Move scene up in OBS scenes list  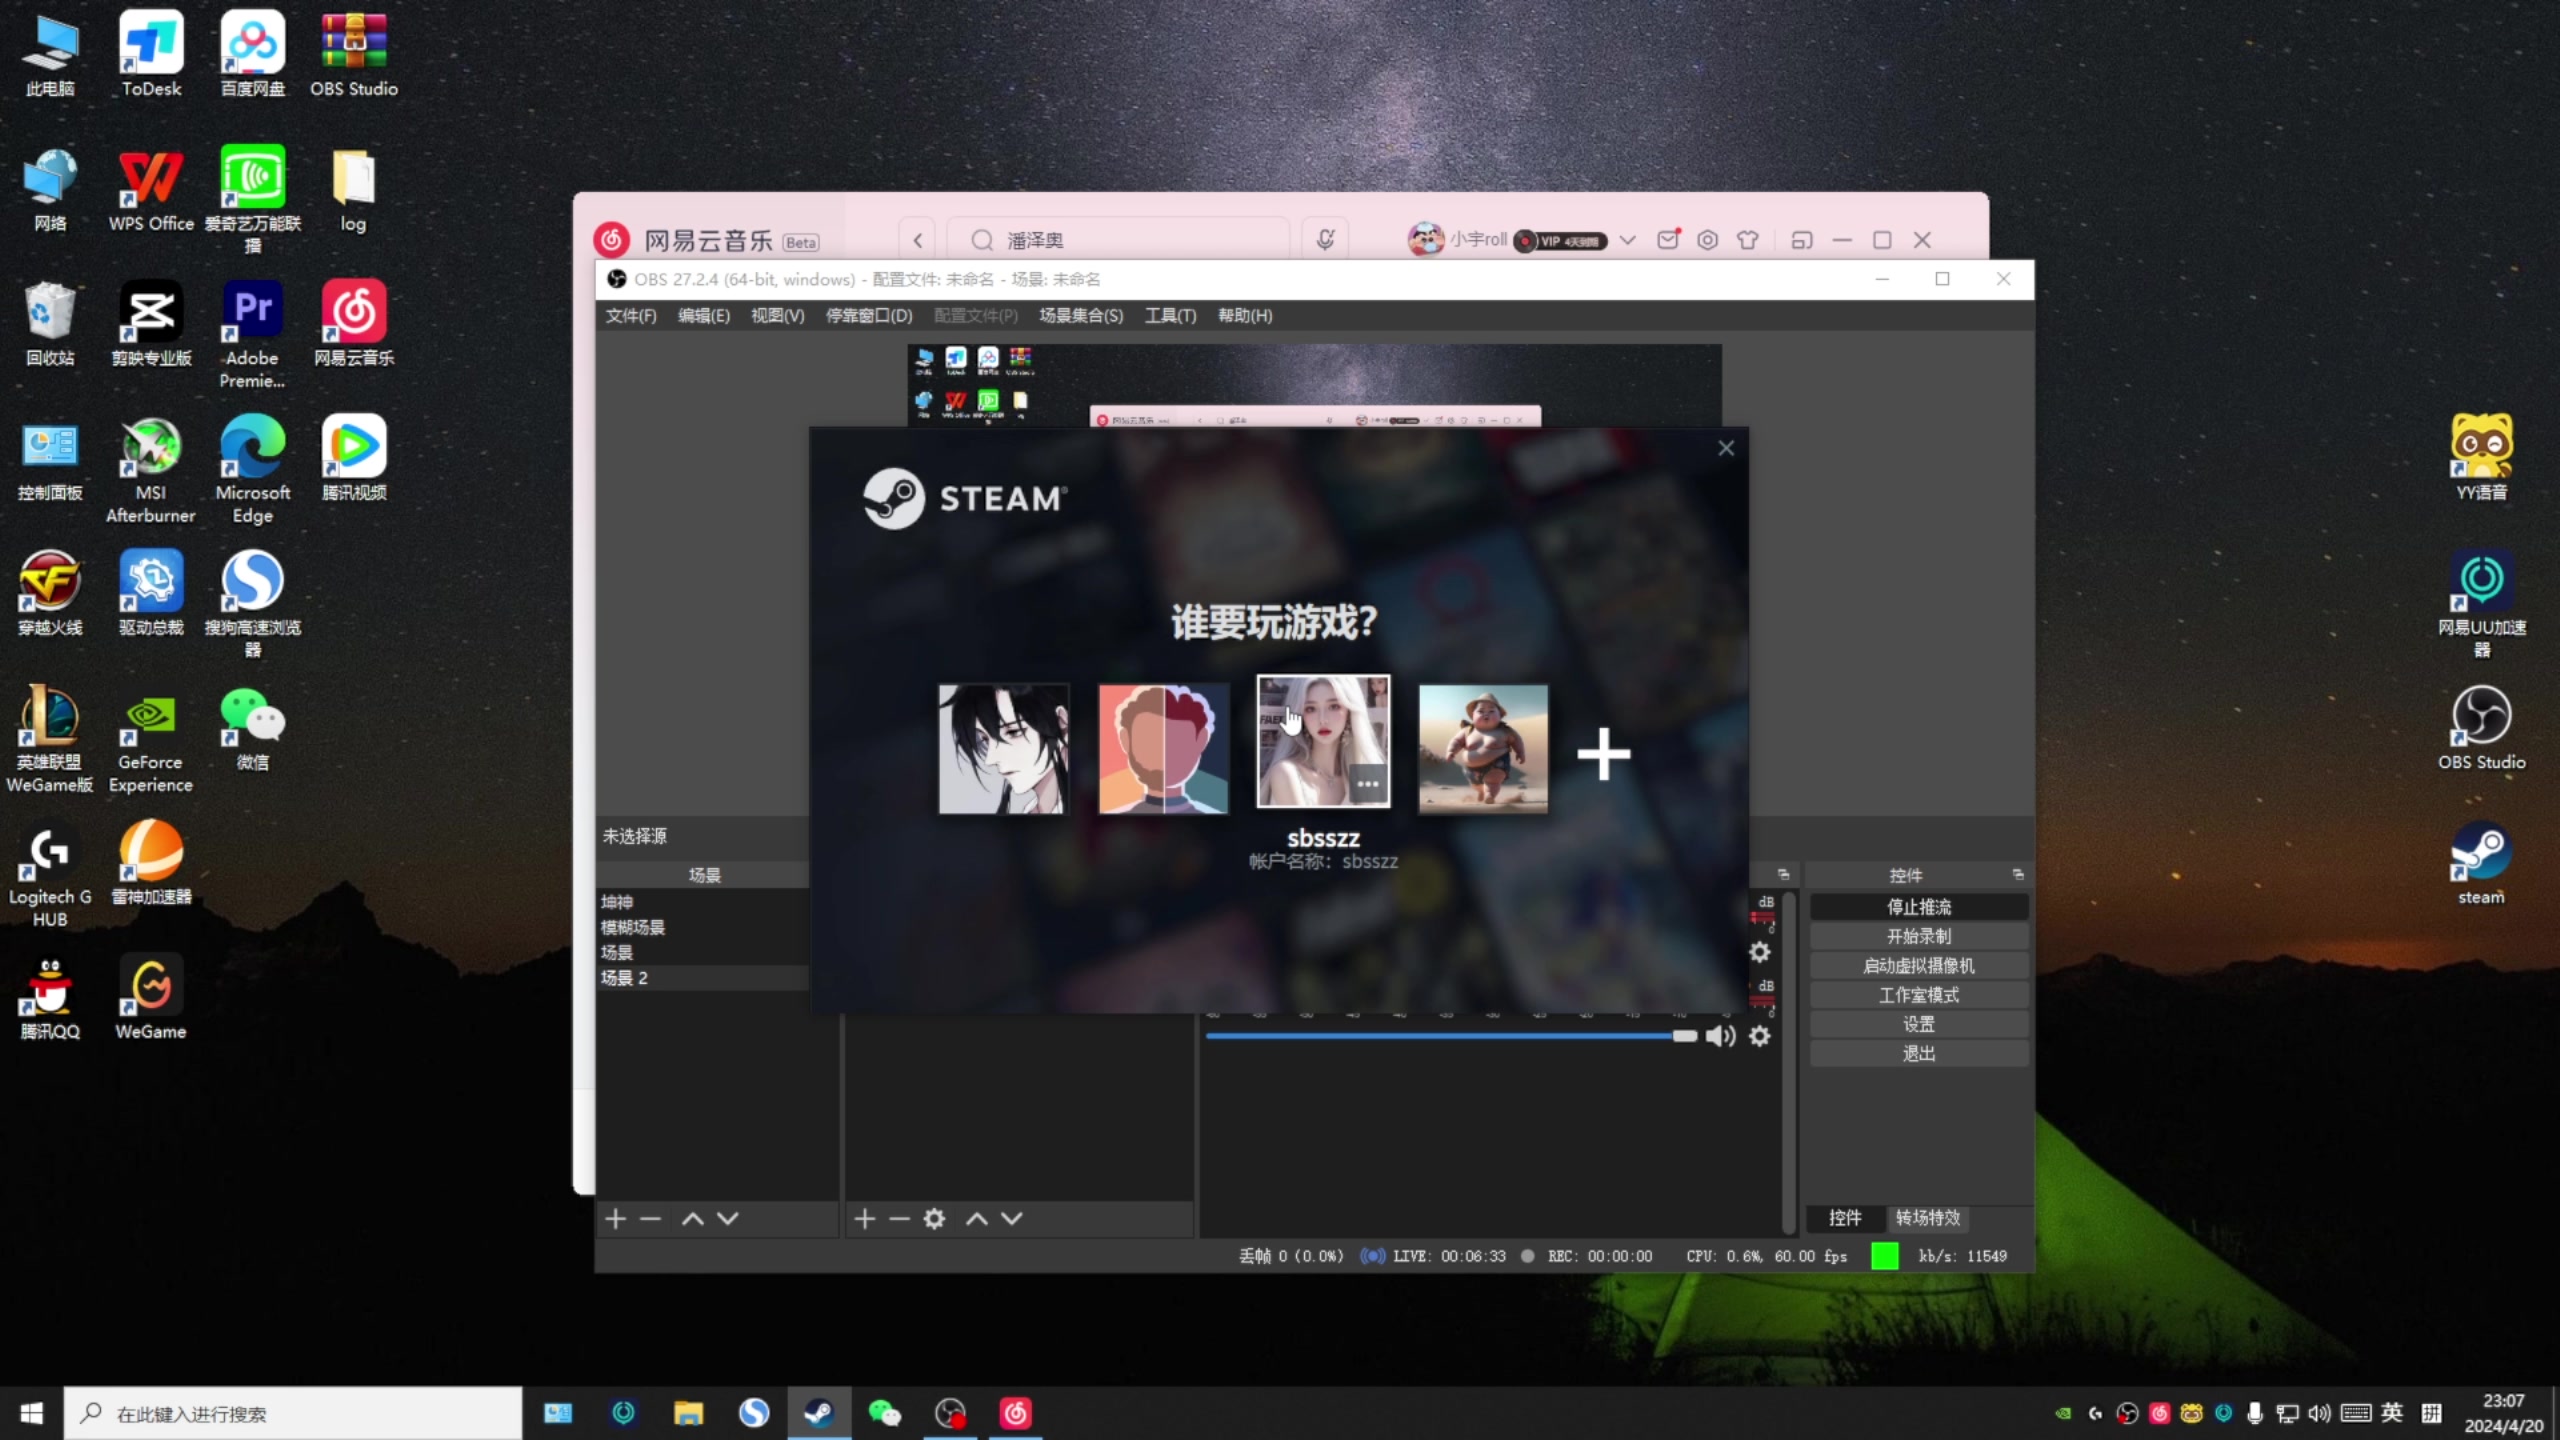coord(692,1218)
